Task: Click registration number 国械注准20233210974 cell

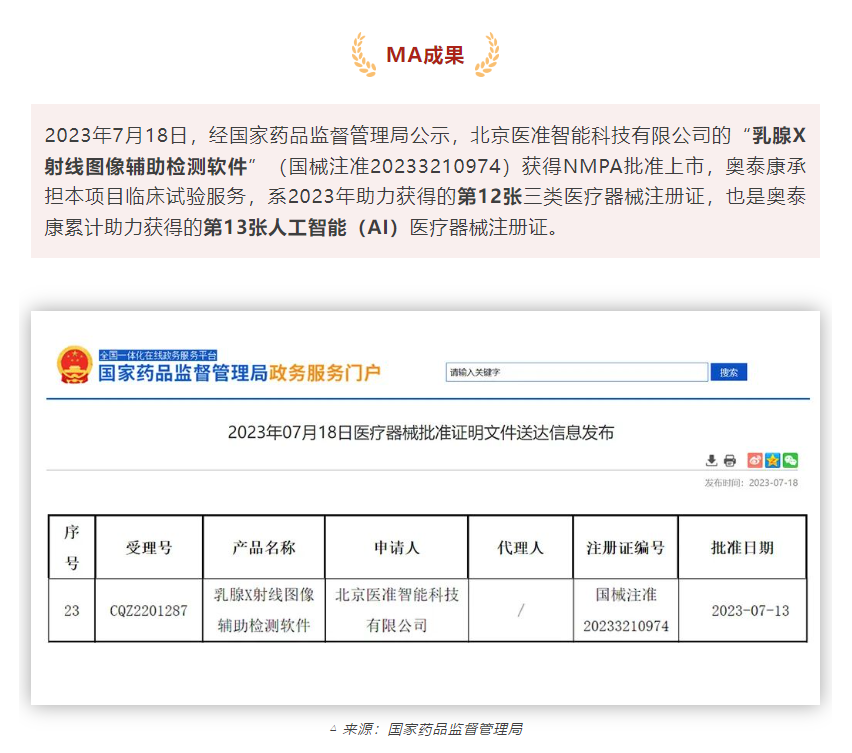Action: (x=625, y=610)
